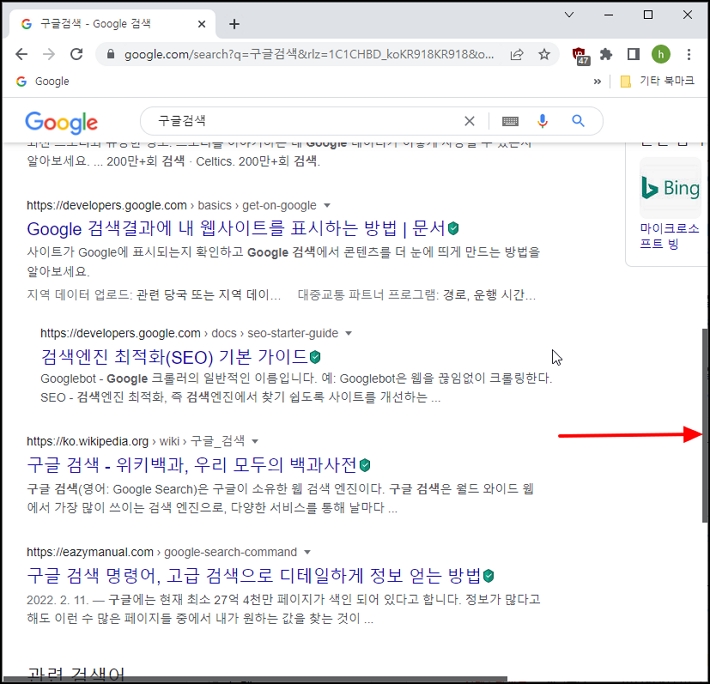The width and height of the screenshot is (710, 684).
Task: Maximize the Chrome window
Action: coord(648,14)
